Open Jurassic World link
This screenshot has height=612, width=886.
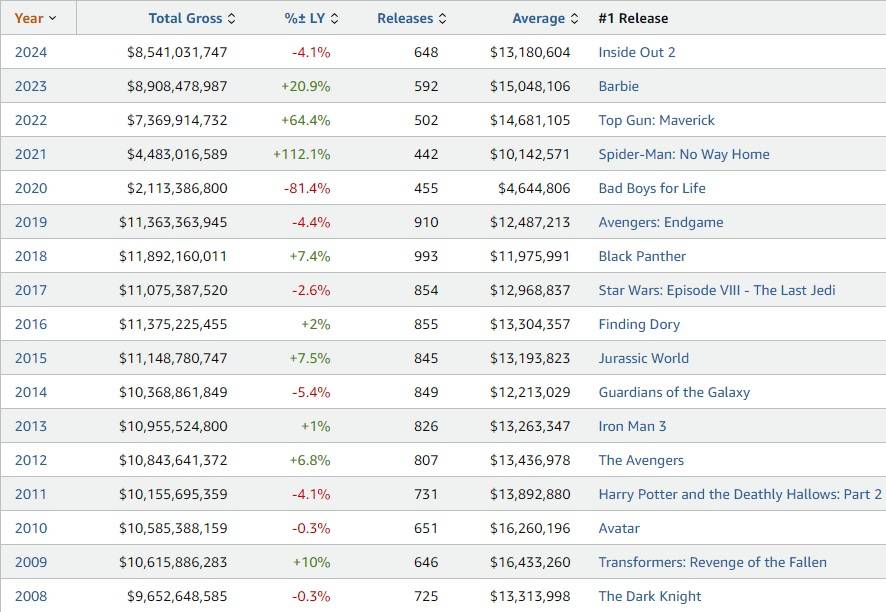click(x=643, y=358)
